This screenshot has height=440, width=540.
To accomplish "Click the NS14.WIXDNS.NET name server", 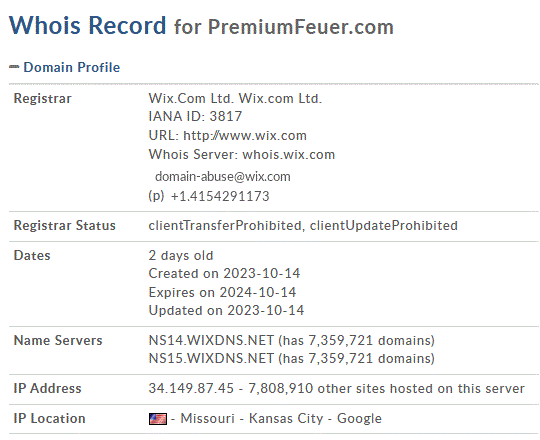I will coord(211,341).
